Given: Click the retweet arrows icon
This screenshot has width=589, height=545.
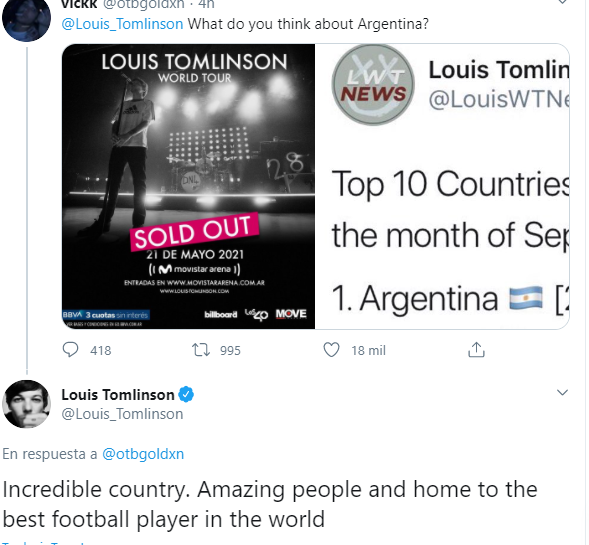Looking at the screenshot, I should (201, 350).
